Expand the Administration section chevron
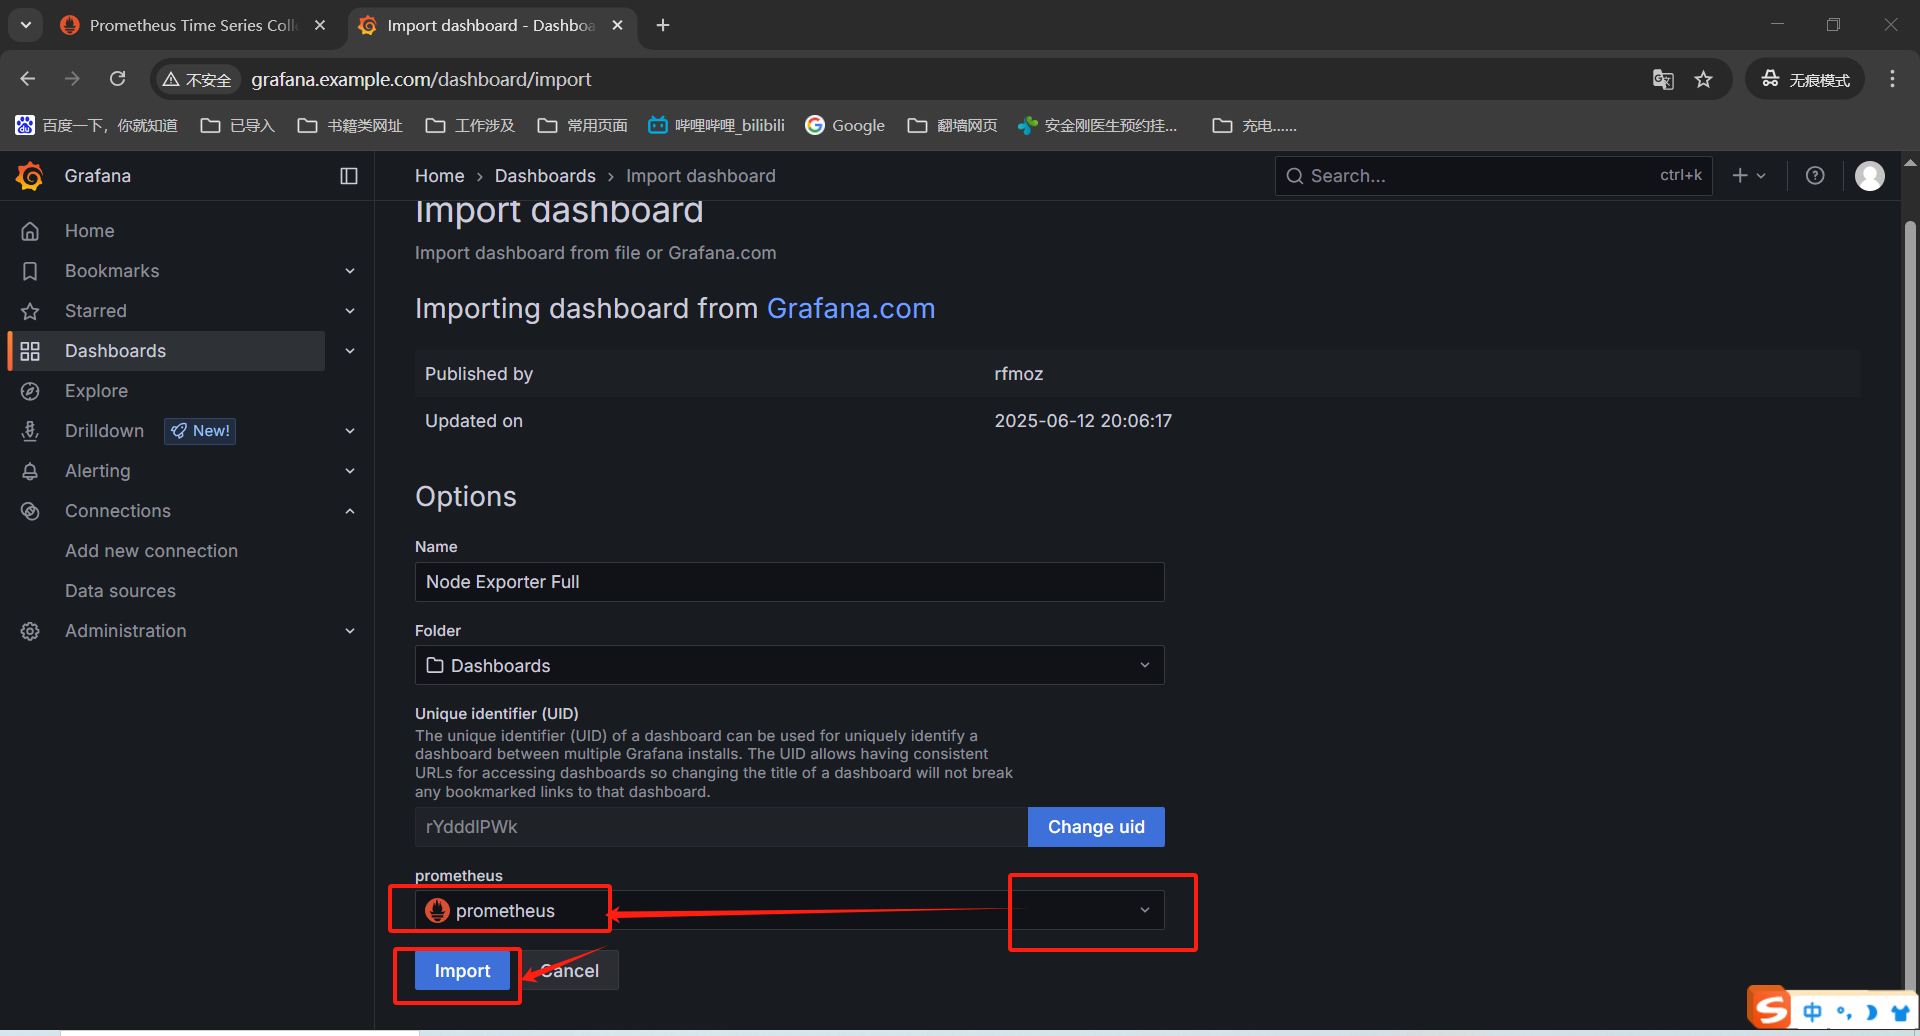 350,631
